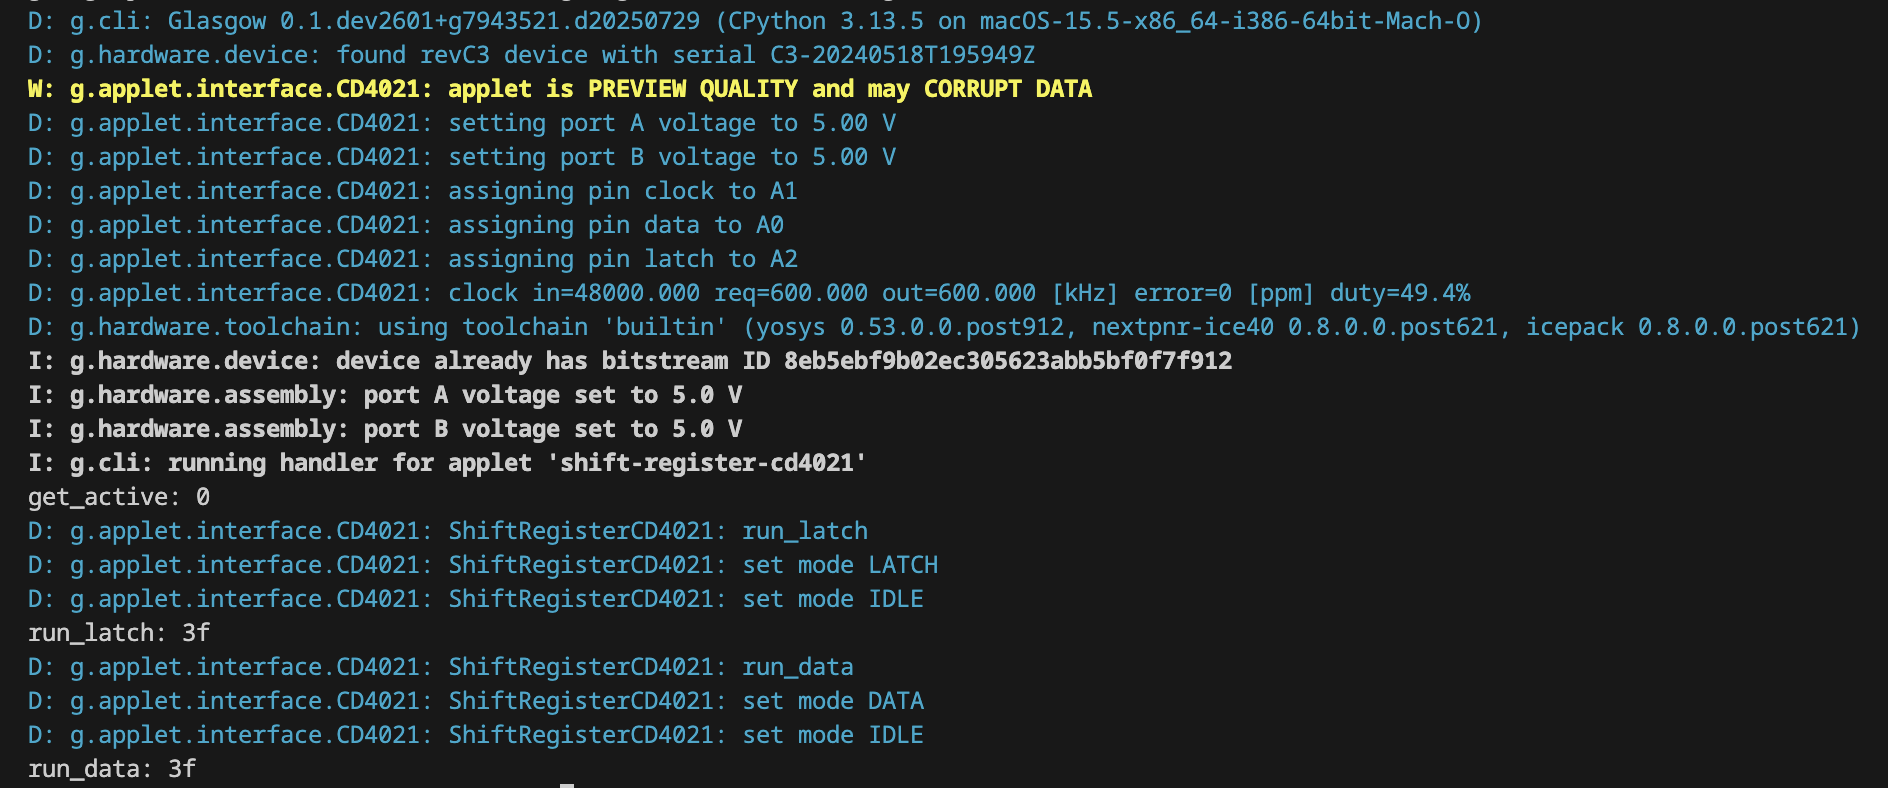Click the CORRUPT DATA warning words
The width and height of the screenshot is (1888, 788).
(x=1007, y=89)
